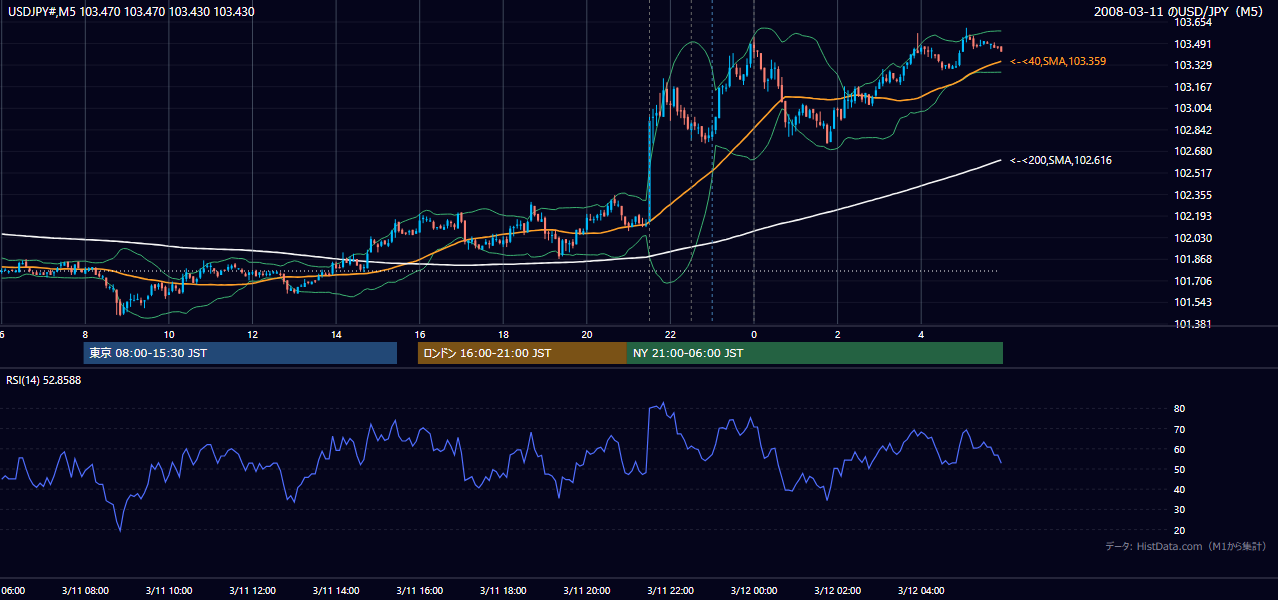This screenshot has width=1278, height=600.
Task: Click the 102.517 price axis label
Action: tap(1192, 173)
